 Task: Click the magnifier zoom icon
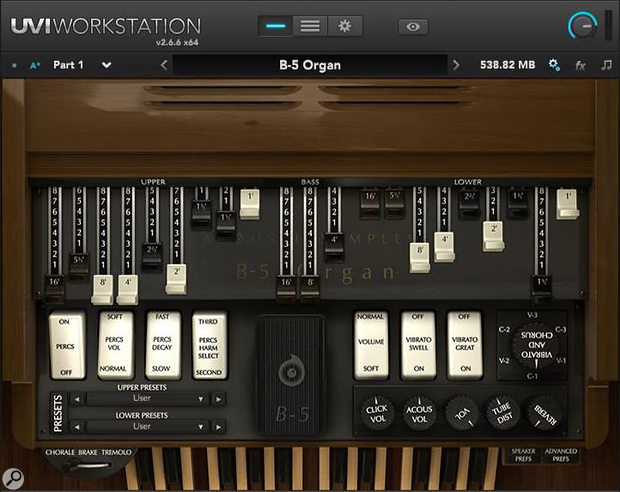(x=13, y=479)
